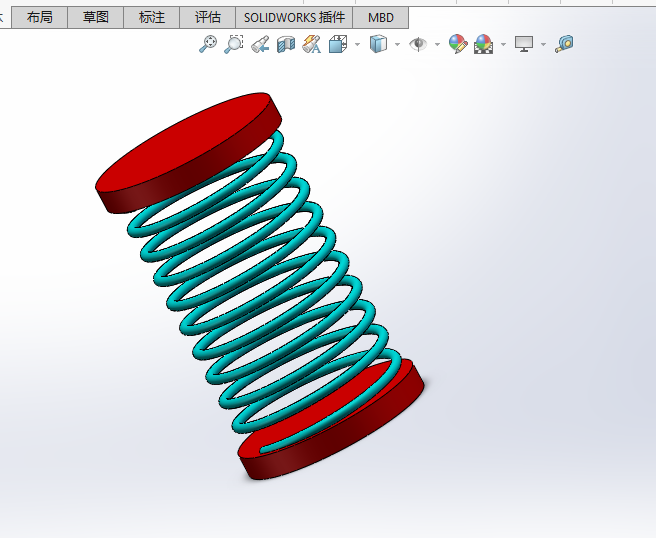Screen dimensions: 656x538
Task: Expand the Display Style dropdown arrow
Action: click(397, 45)
